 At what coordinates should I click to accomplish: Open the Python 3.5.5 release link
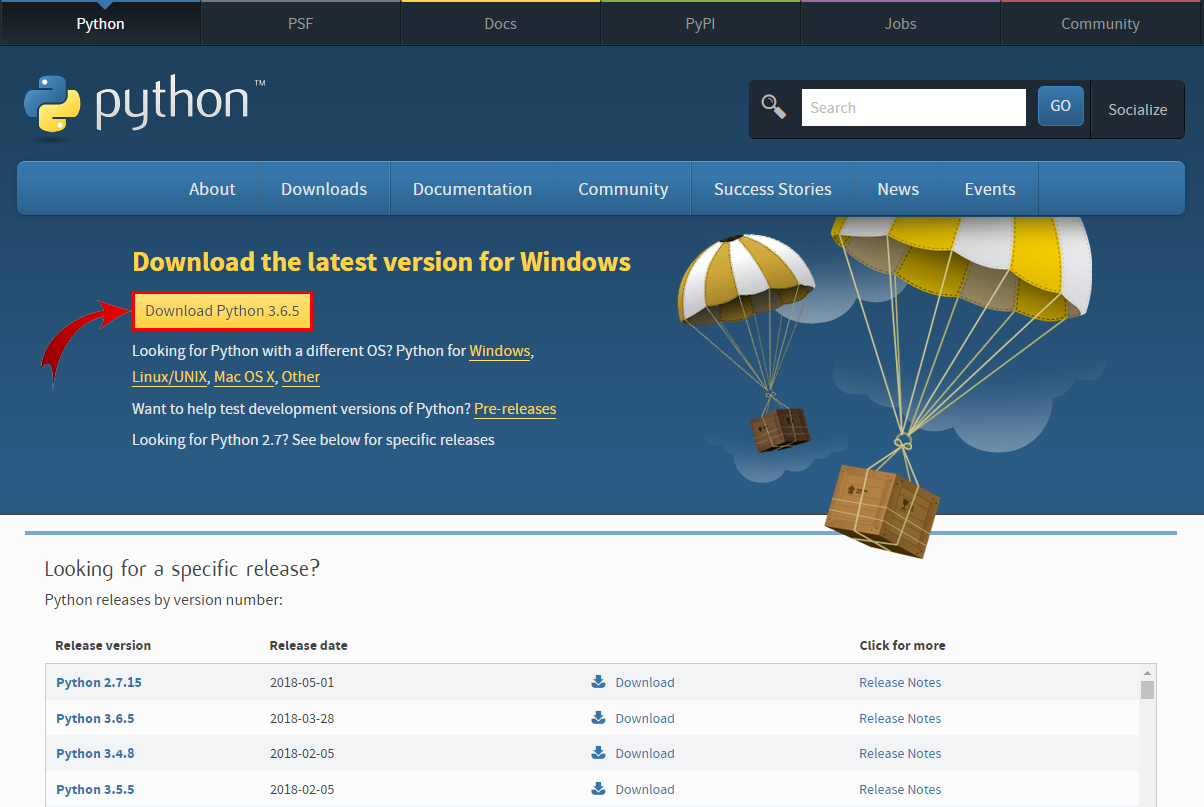[x=95, y=789]
